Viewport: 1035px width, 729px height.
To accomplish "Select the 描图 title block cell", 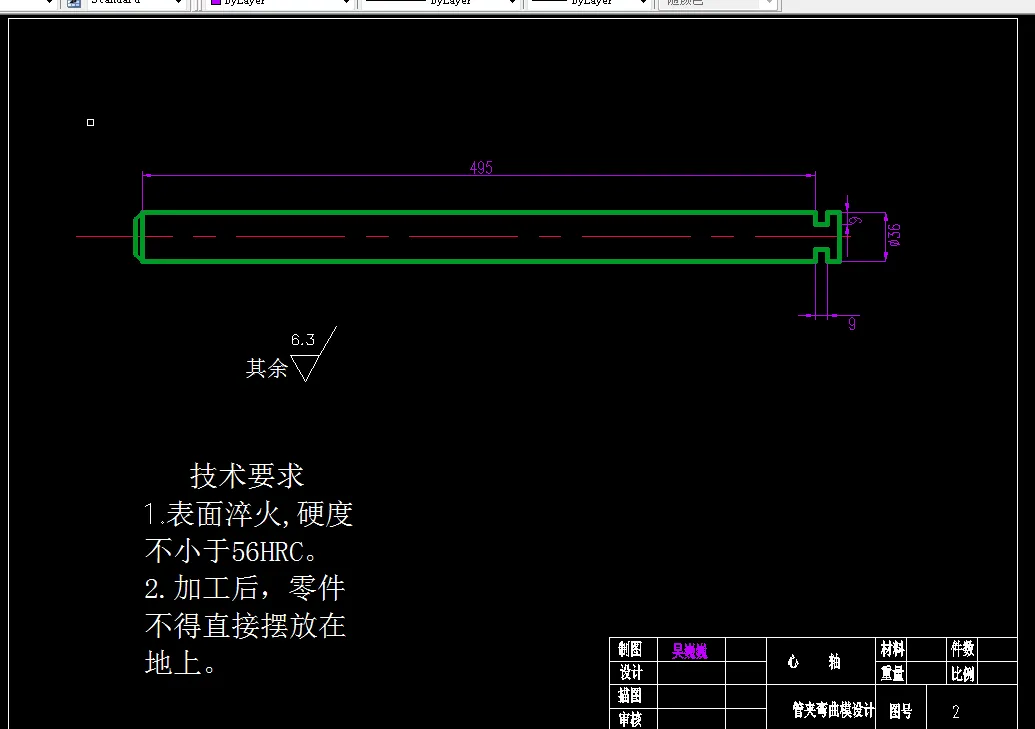I will [x=633, y=695].
